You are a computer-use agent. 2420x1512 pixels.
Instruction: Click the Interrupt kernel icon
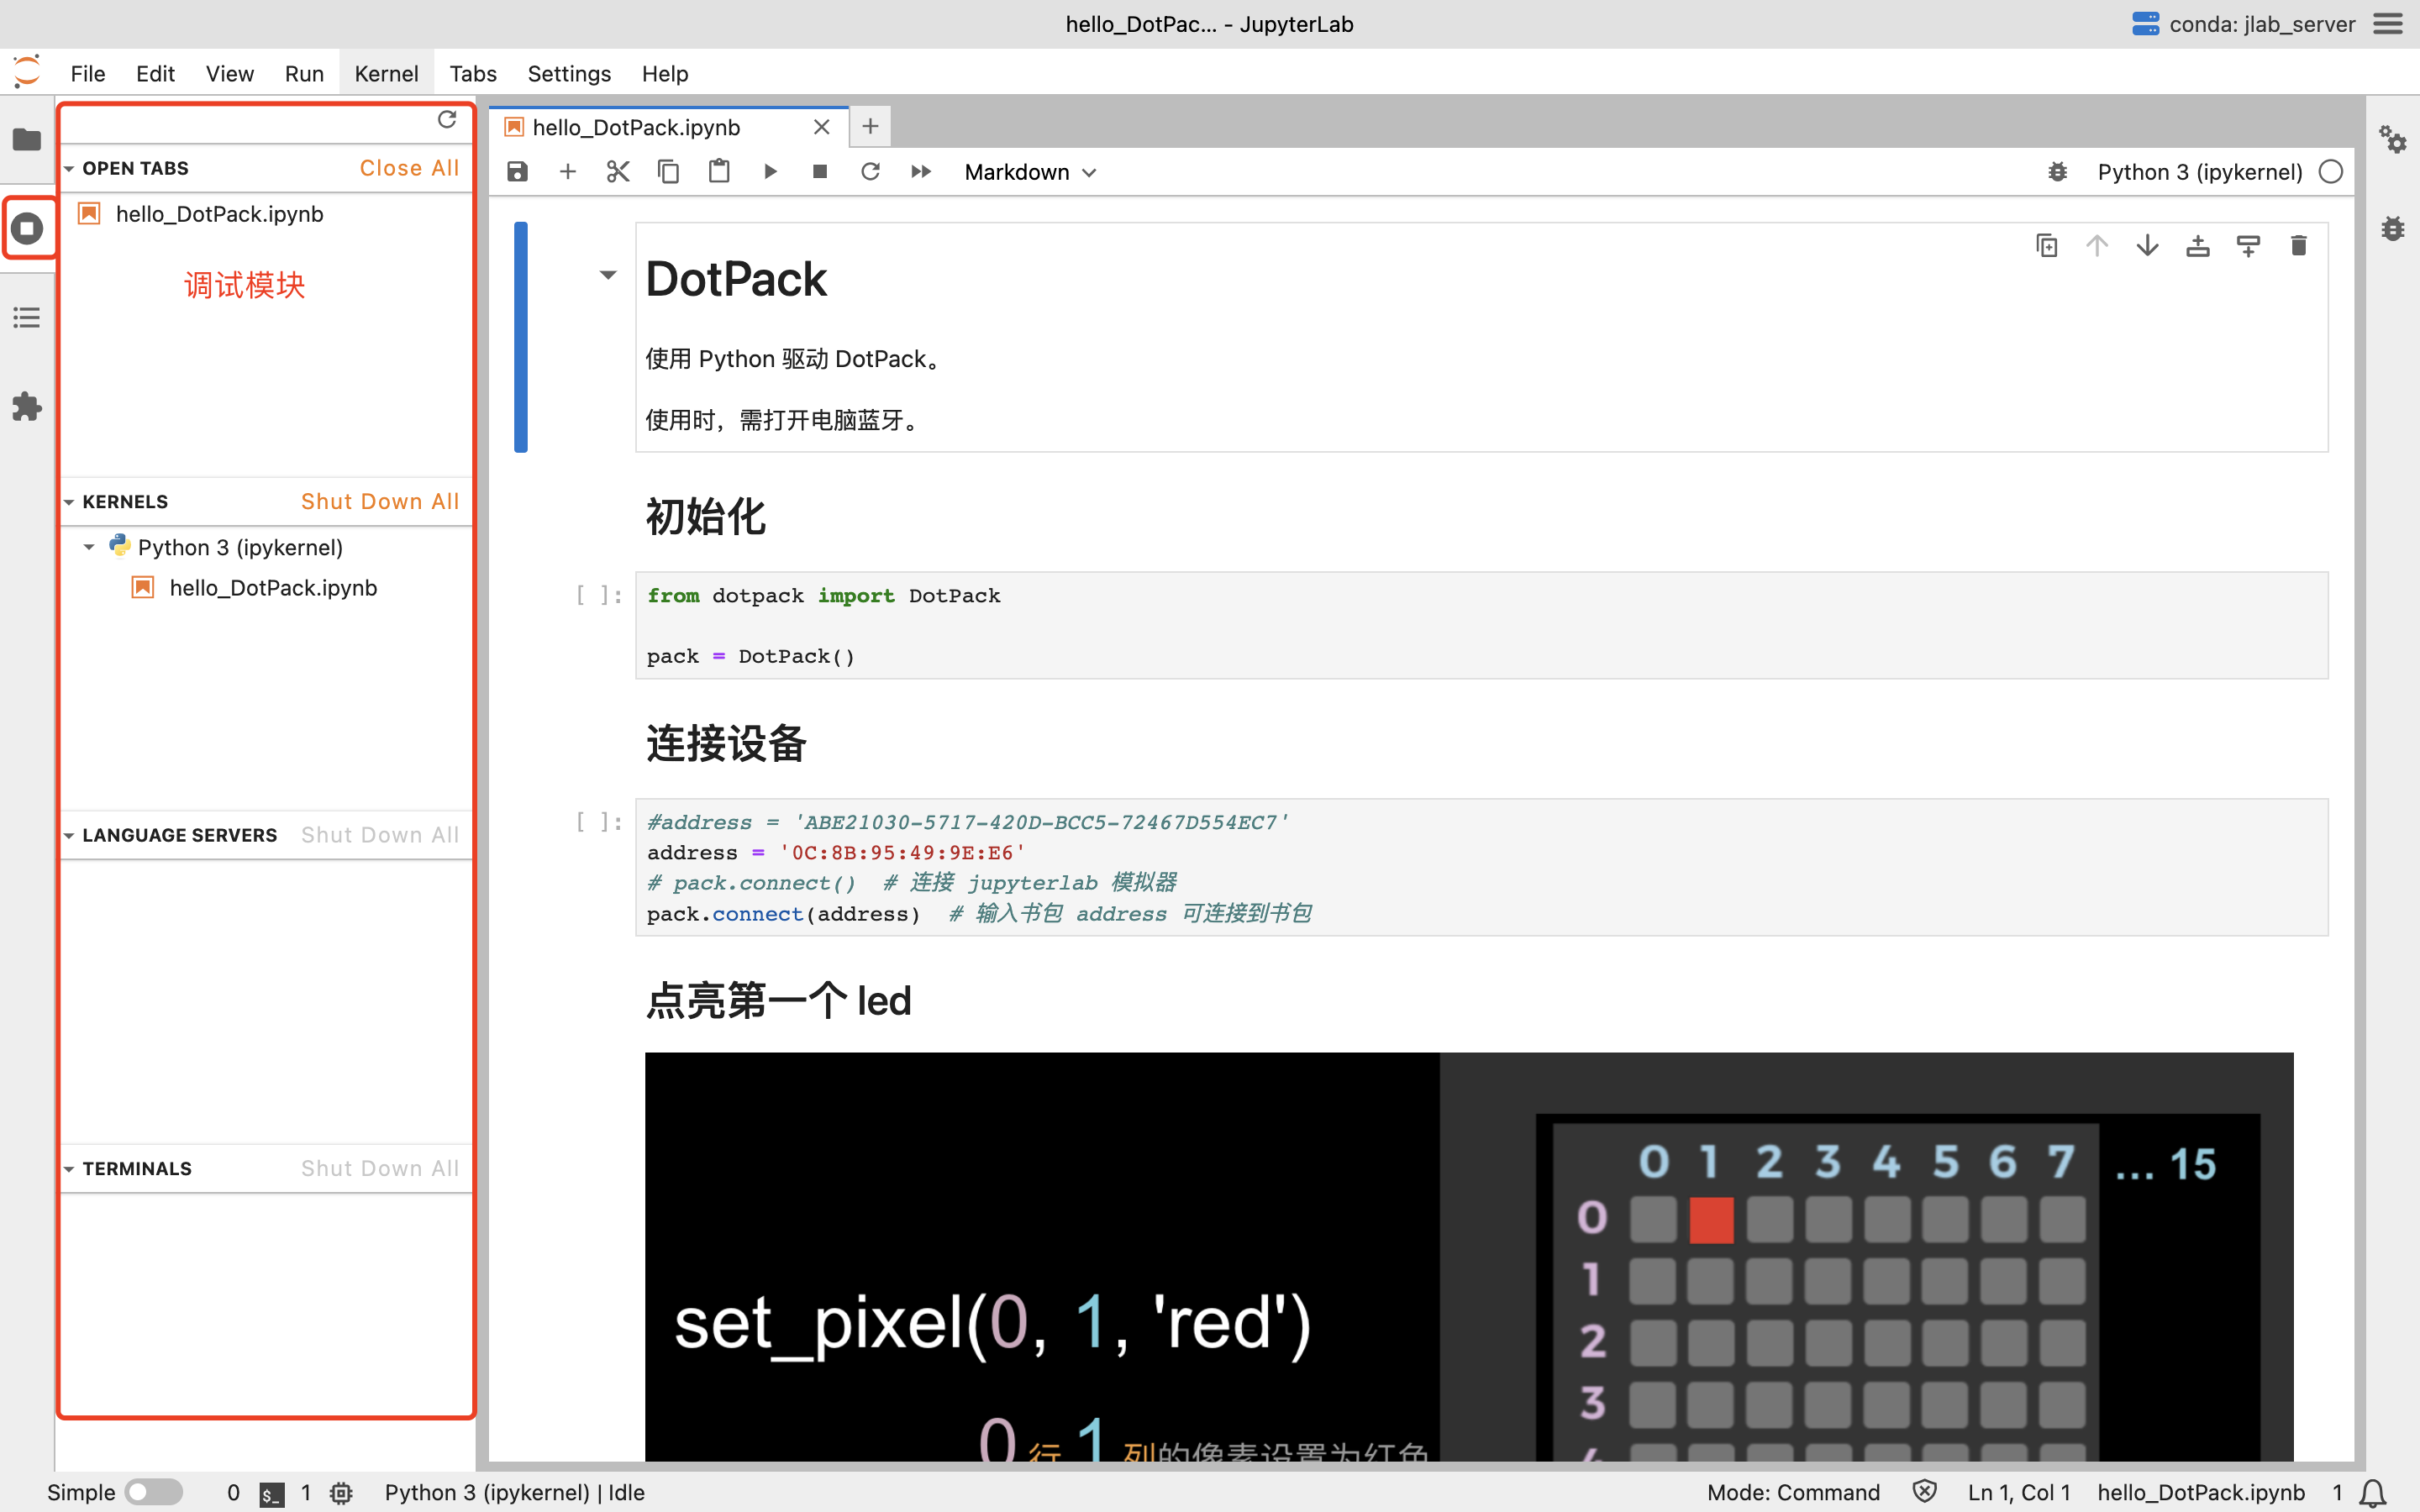tap(821, 171)
